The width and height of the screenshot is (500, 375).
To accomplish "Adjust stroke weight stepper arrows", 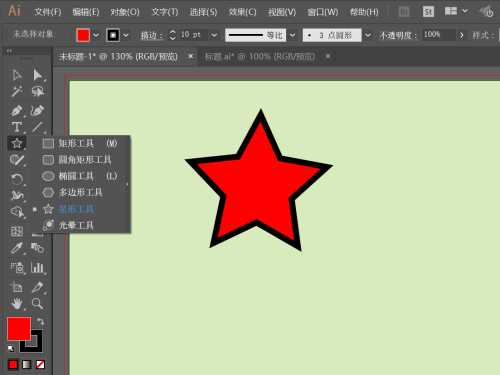I will [172, 35].
